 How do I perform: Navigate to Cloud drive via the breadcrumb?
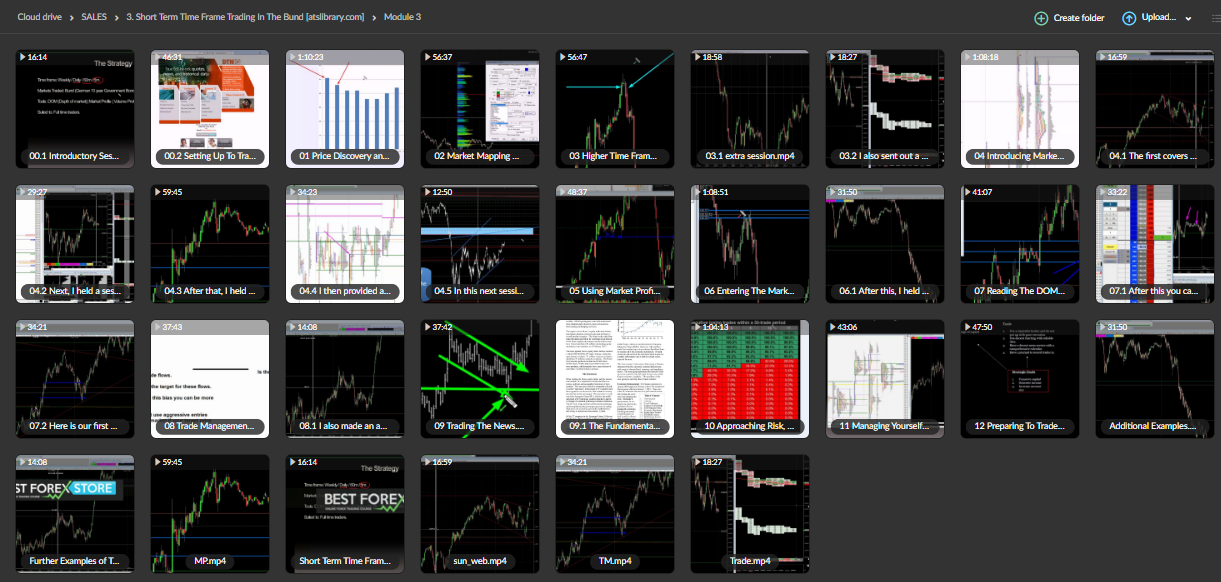pos(39,16)
